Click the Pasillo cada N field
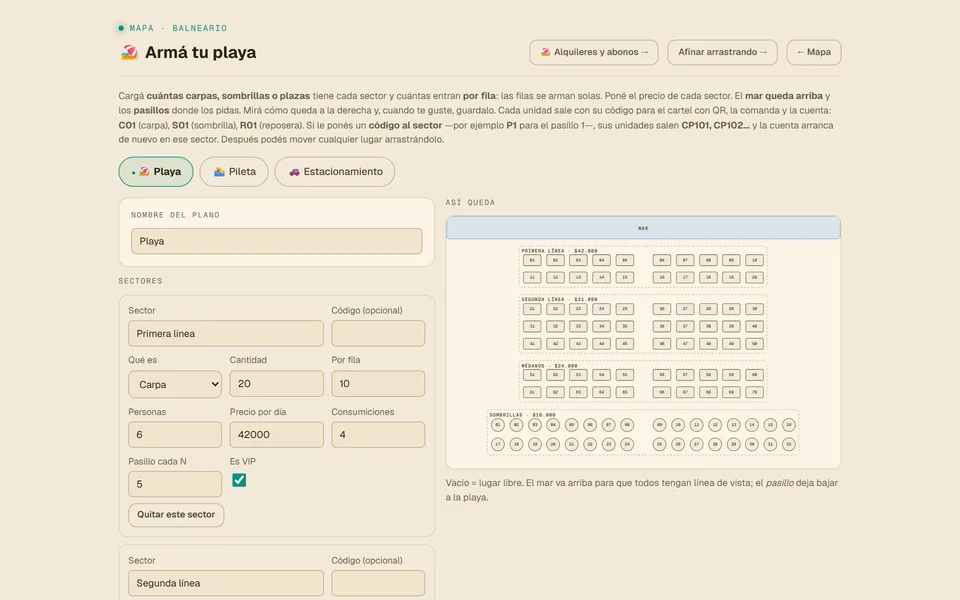Screen dimensions: 960x600 (175, 484)
